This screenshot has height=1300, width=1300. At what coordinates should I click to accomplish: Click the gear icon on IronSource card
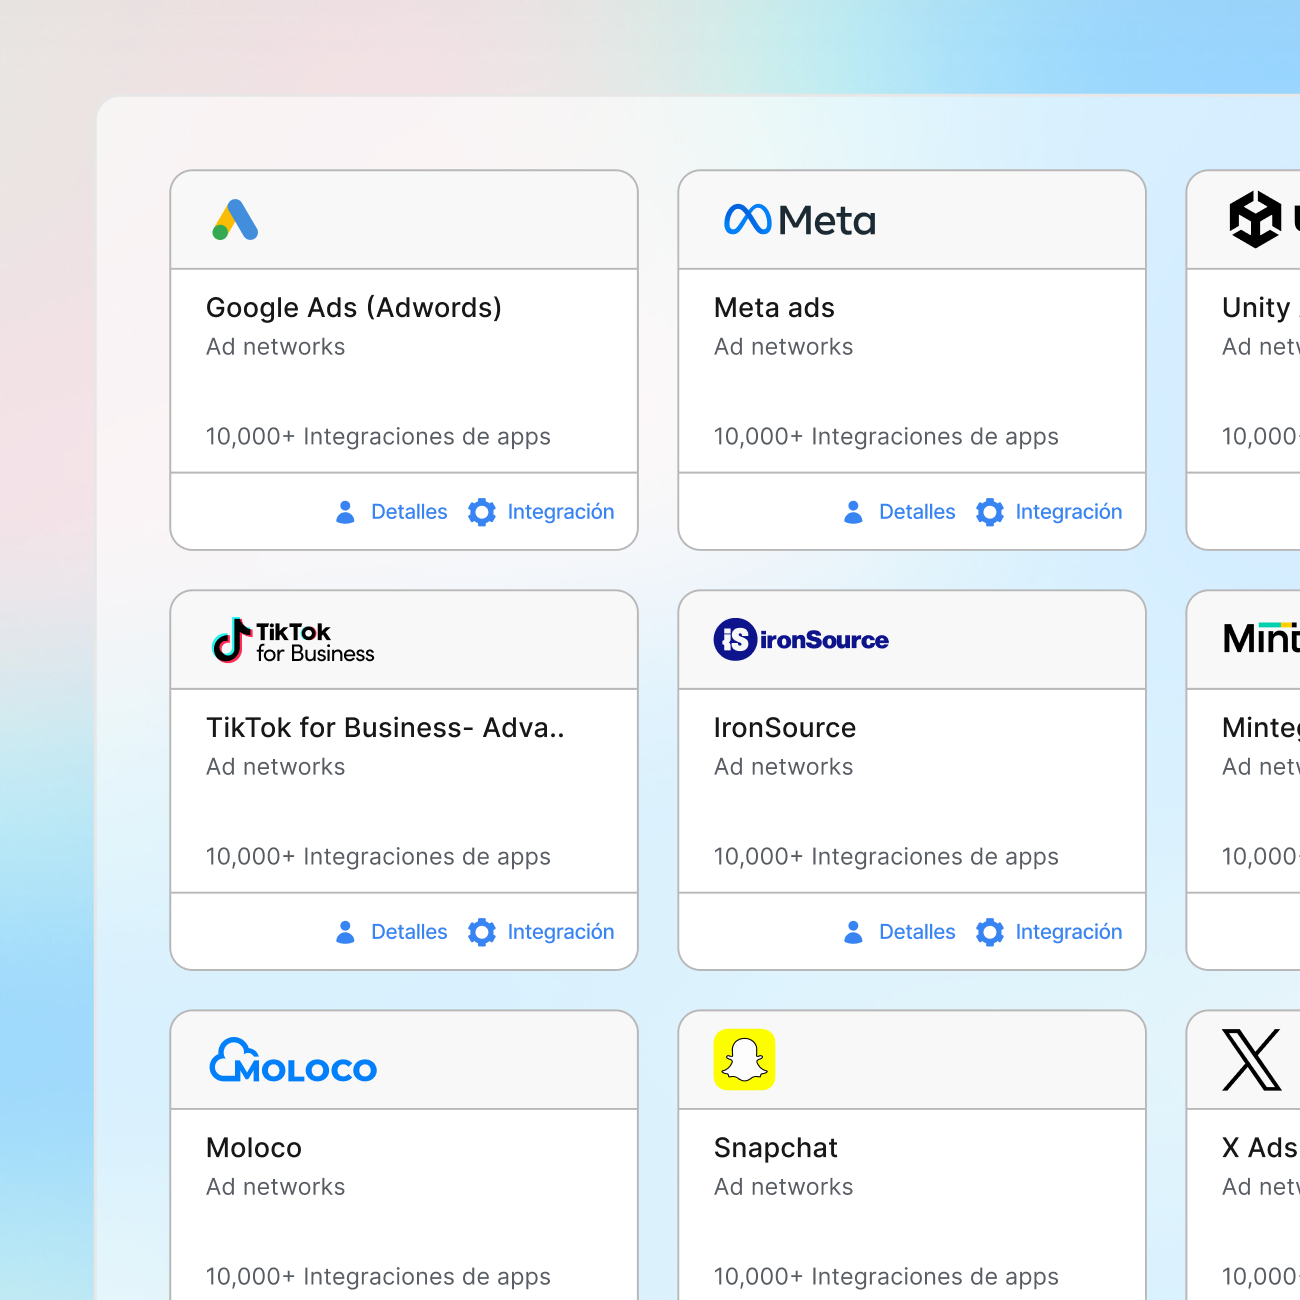pyautogui.click(x=990, y=932)
